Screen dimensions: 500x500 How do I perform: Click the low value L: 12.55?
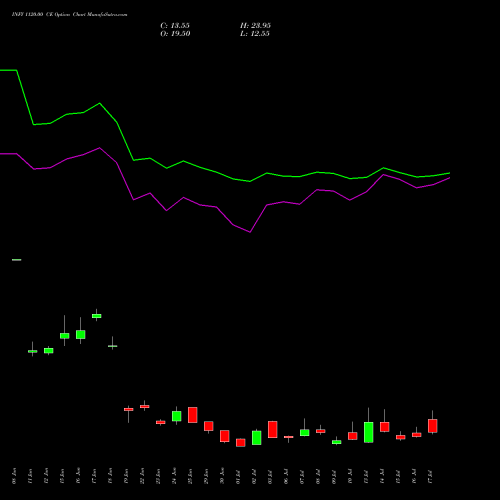point(255,34)
